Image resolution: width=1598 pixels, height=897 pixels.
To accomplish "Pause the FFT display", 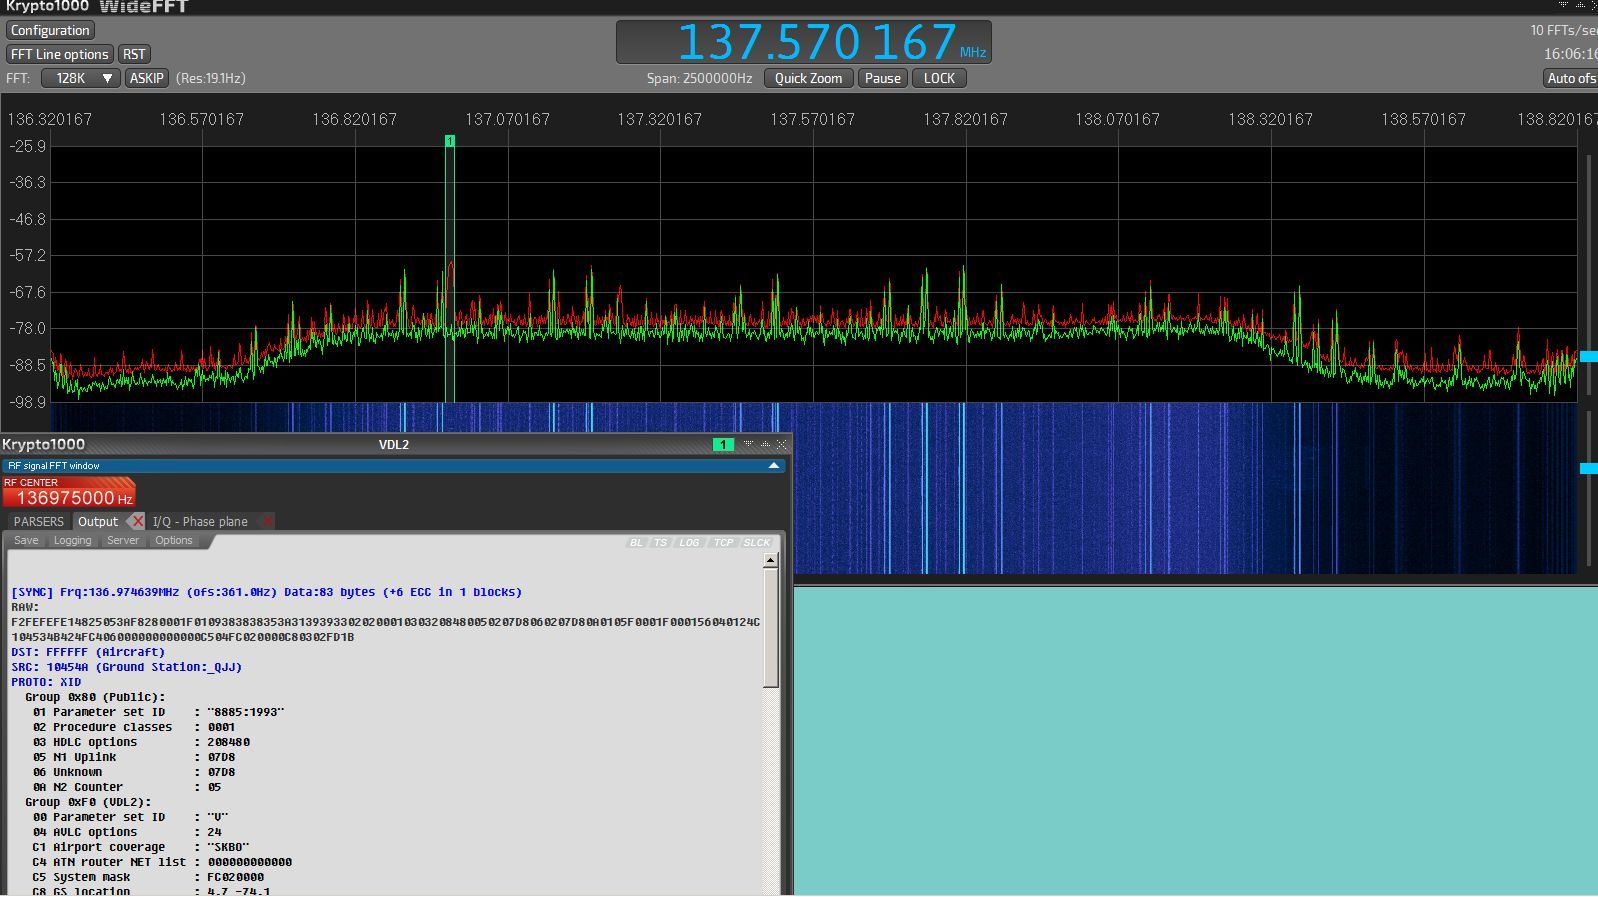I will tap(882, 78).
